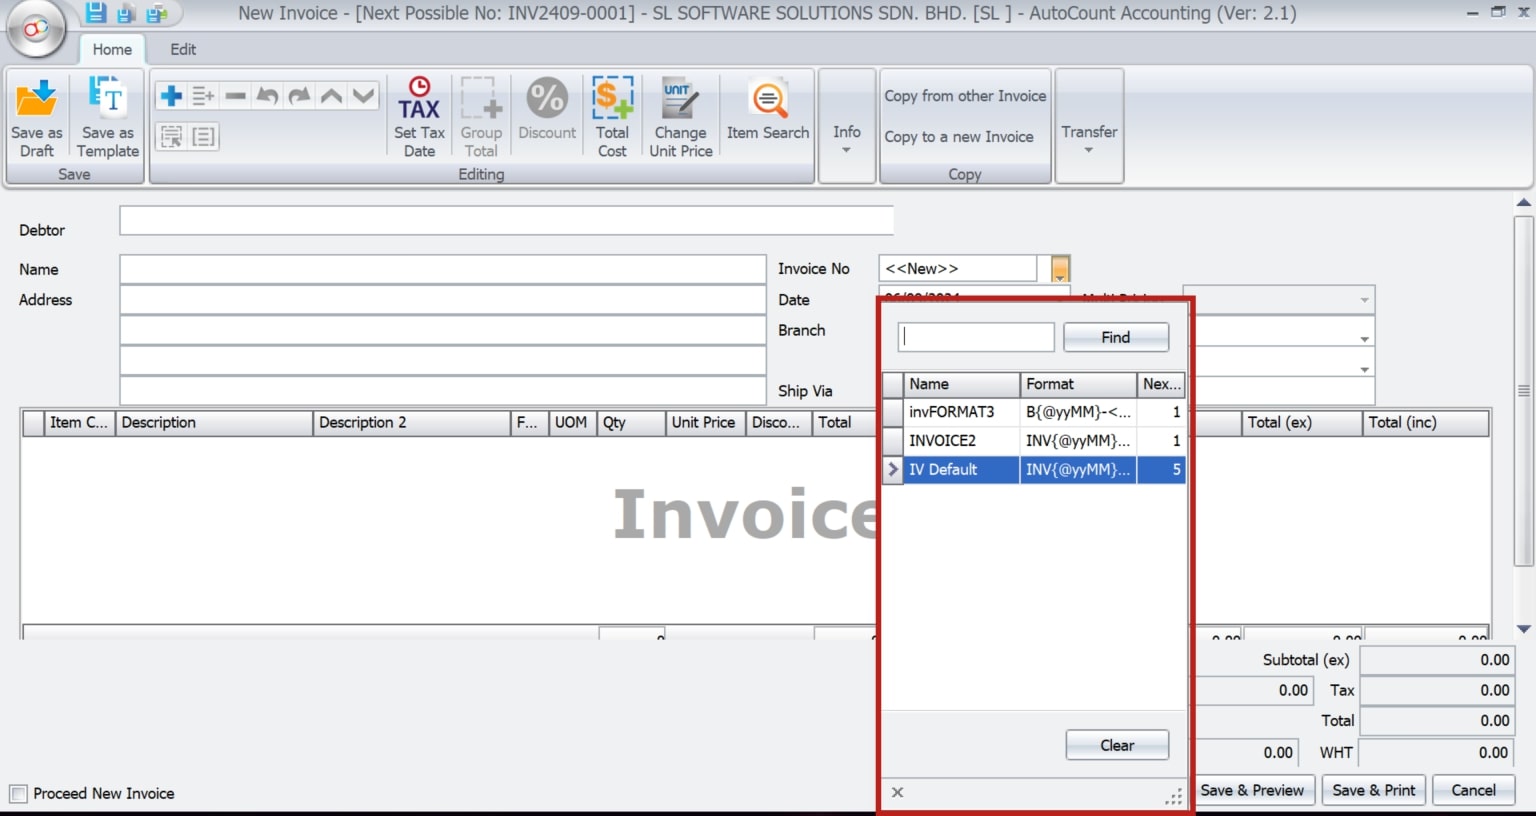Remove a row using the minus icon
Viewport: 1536px width, 816px height.
click(x=234, y=96)
